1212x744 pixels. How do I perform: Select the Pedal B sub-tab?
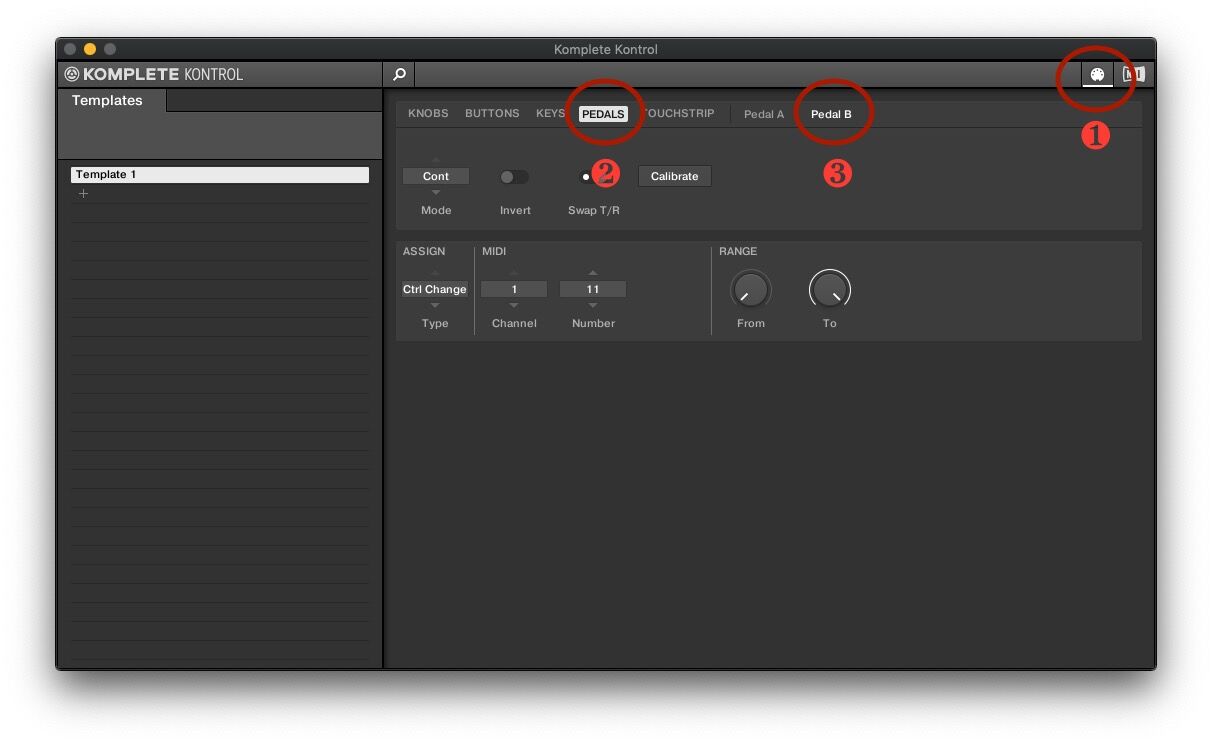tap(831, 114)
